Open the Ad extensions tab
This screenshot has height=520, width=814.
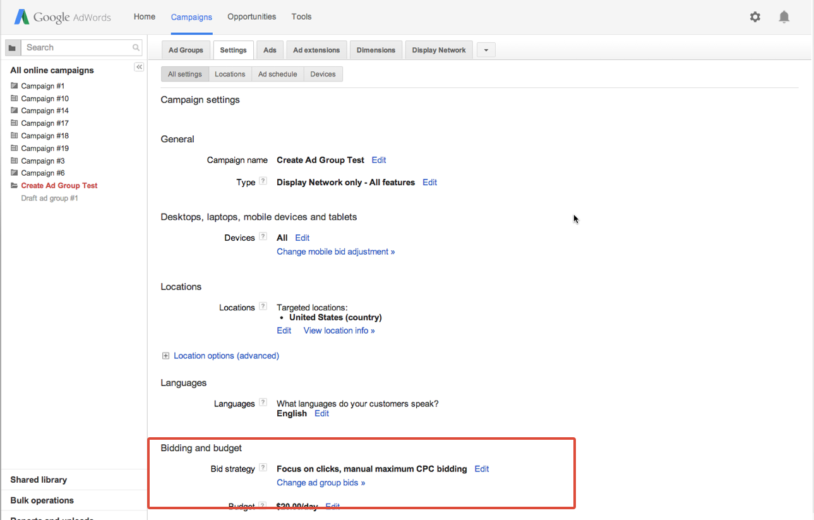tap(316, 50)
